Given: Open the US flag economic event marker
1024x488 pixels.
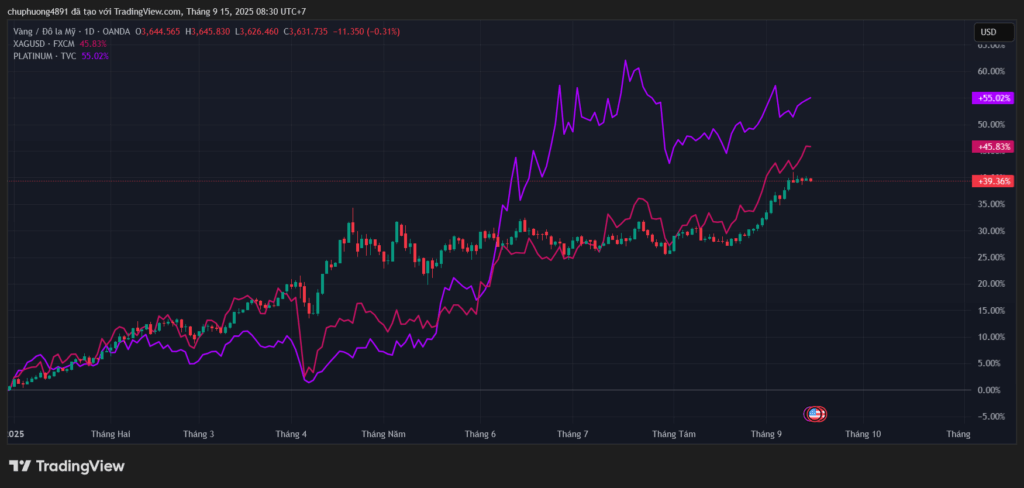Looking at the screenshot, I should 814,413.
